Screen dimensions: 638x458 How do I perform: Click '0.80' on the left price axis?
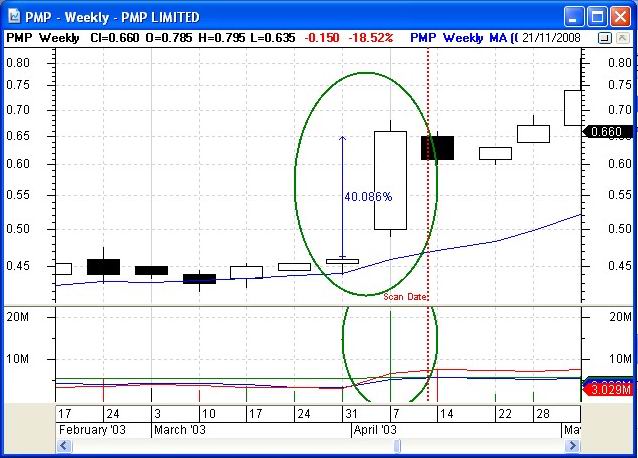(18, 63)
